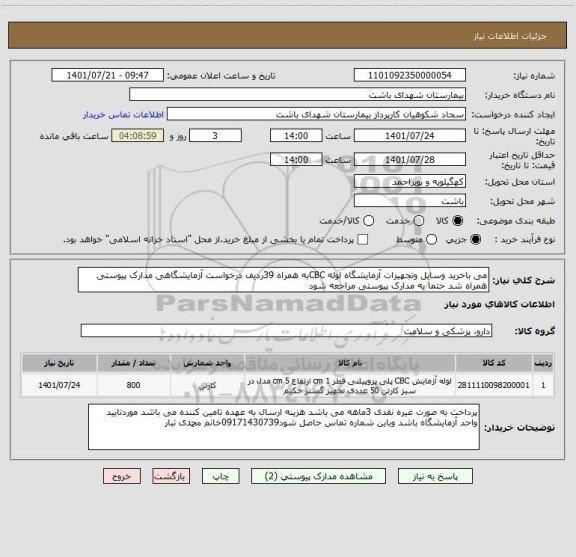This screenshot has width=576, height=557.
Task: Click the unit cell کارتن
Action: (x=208, y=385)
